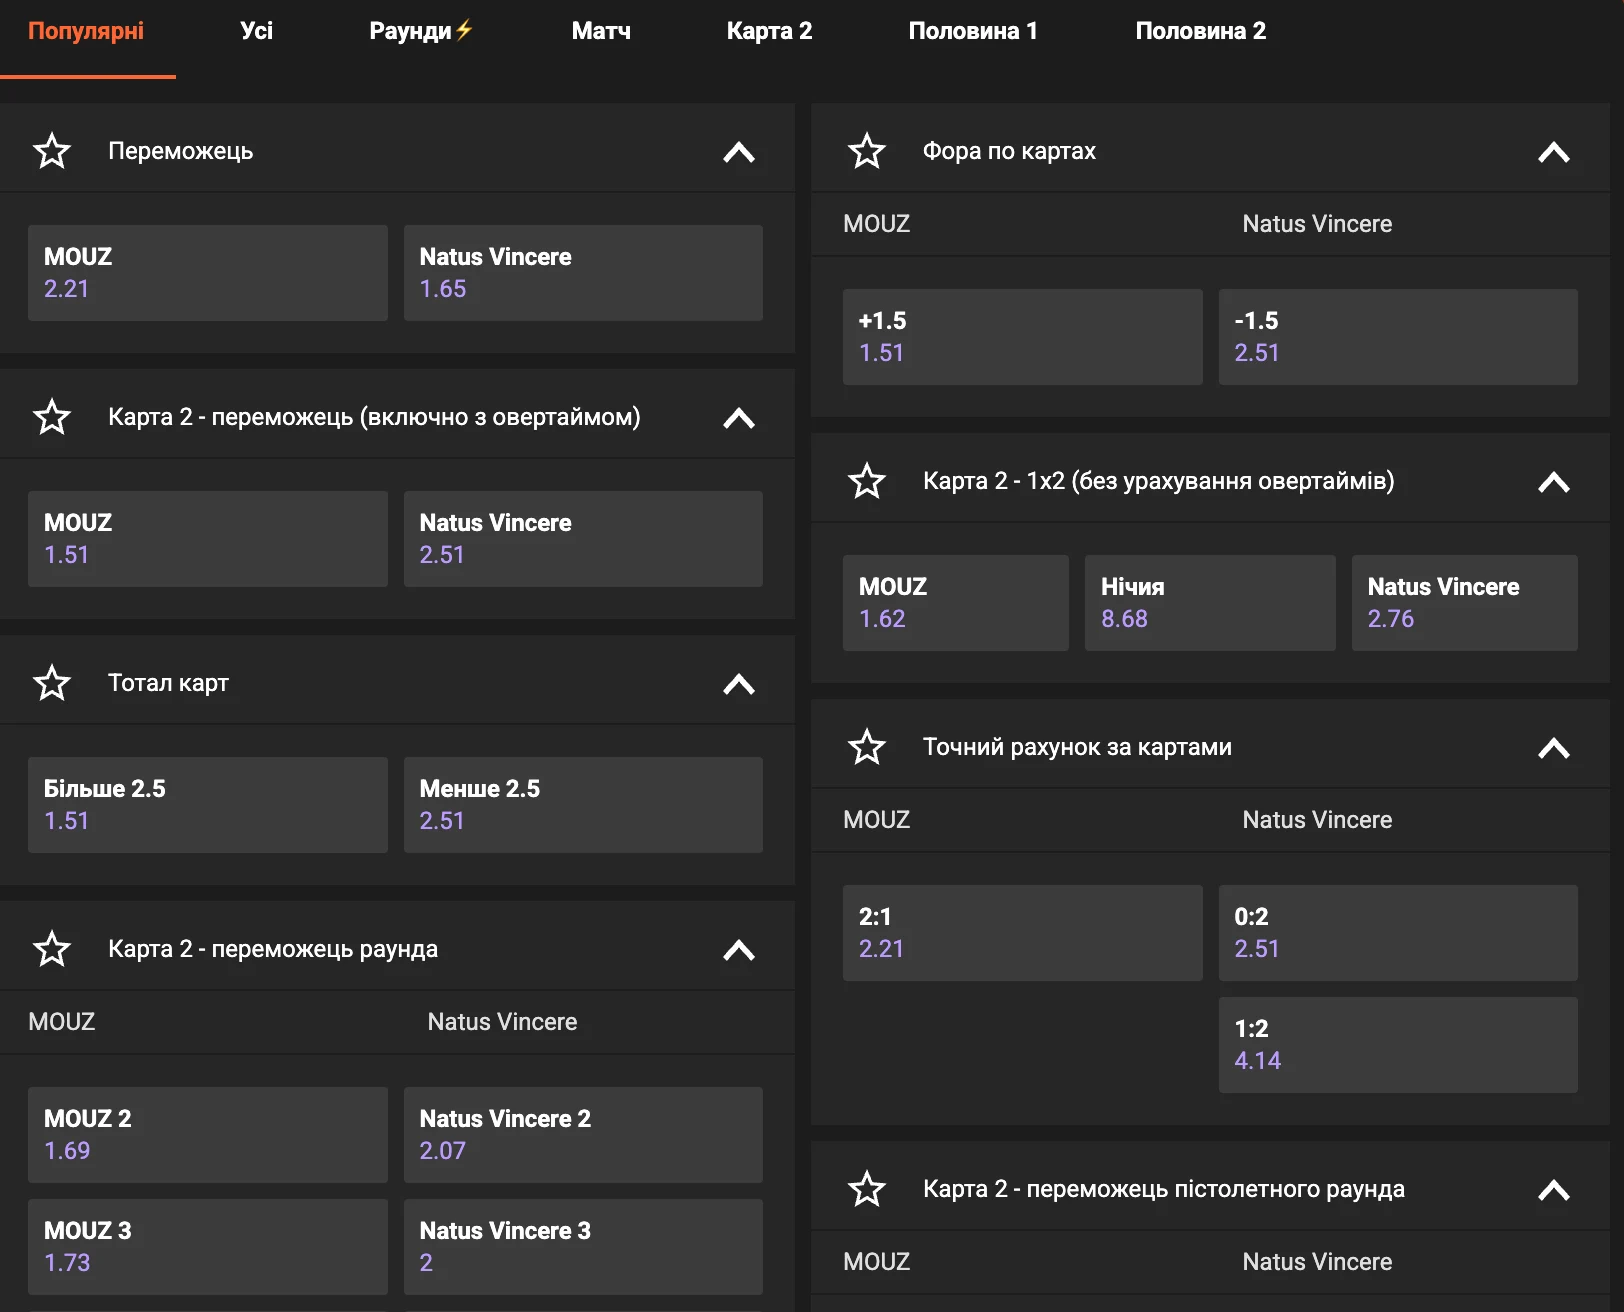Pick Нічия at 8.68 odds
Screen dimensions: 1624x1312
(x=1210, y=603)
